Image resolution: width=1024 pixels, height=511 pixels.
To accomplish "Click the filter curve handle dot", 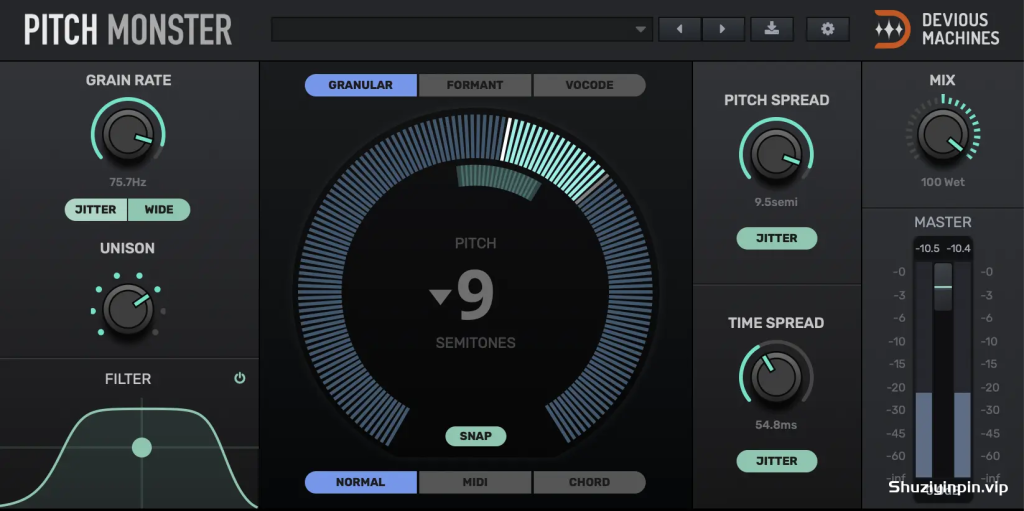I will coord(142,448).
